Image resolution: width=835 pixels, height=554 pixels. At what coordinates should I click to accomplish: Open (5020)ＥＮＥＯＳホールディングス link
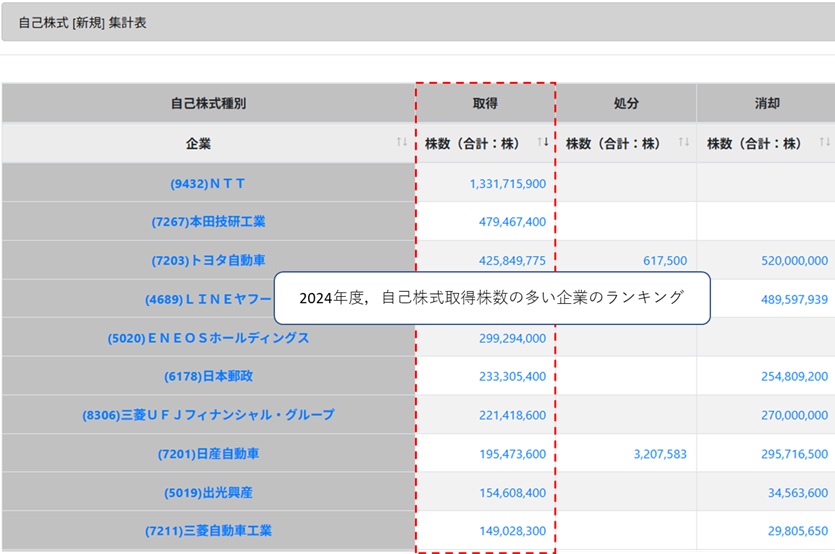(208, 338)
